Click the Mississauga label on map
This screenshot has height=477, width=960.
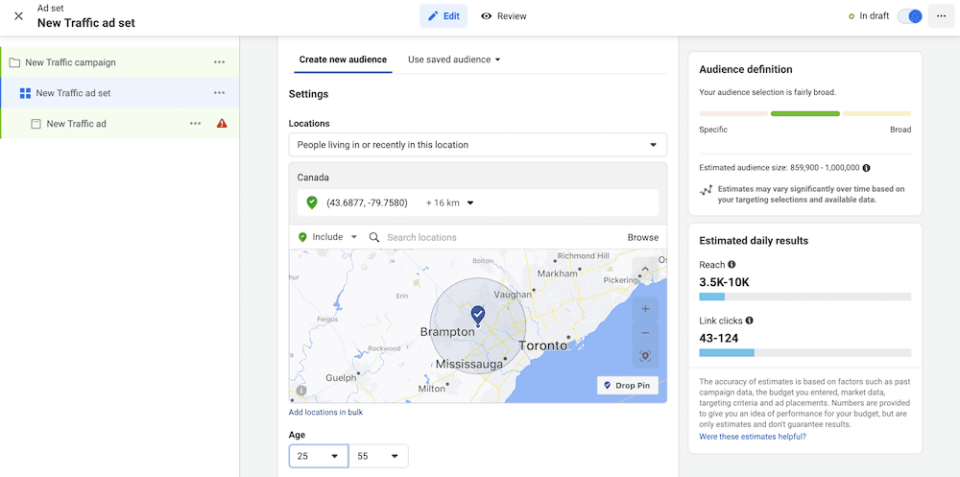[x=469, y=364]
